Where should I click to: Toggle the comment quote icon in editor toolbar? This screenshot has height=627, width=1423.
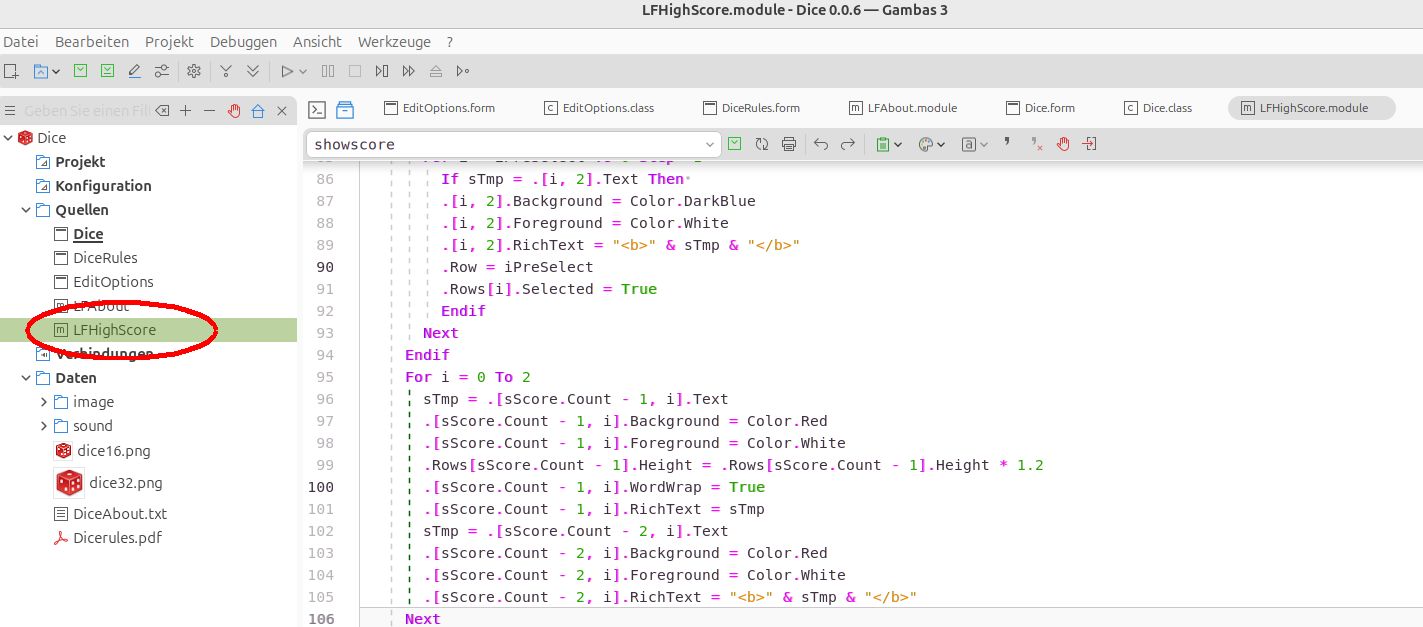tap(1007, 143)
